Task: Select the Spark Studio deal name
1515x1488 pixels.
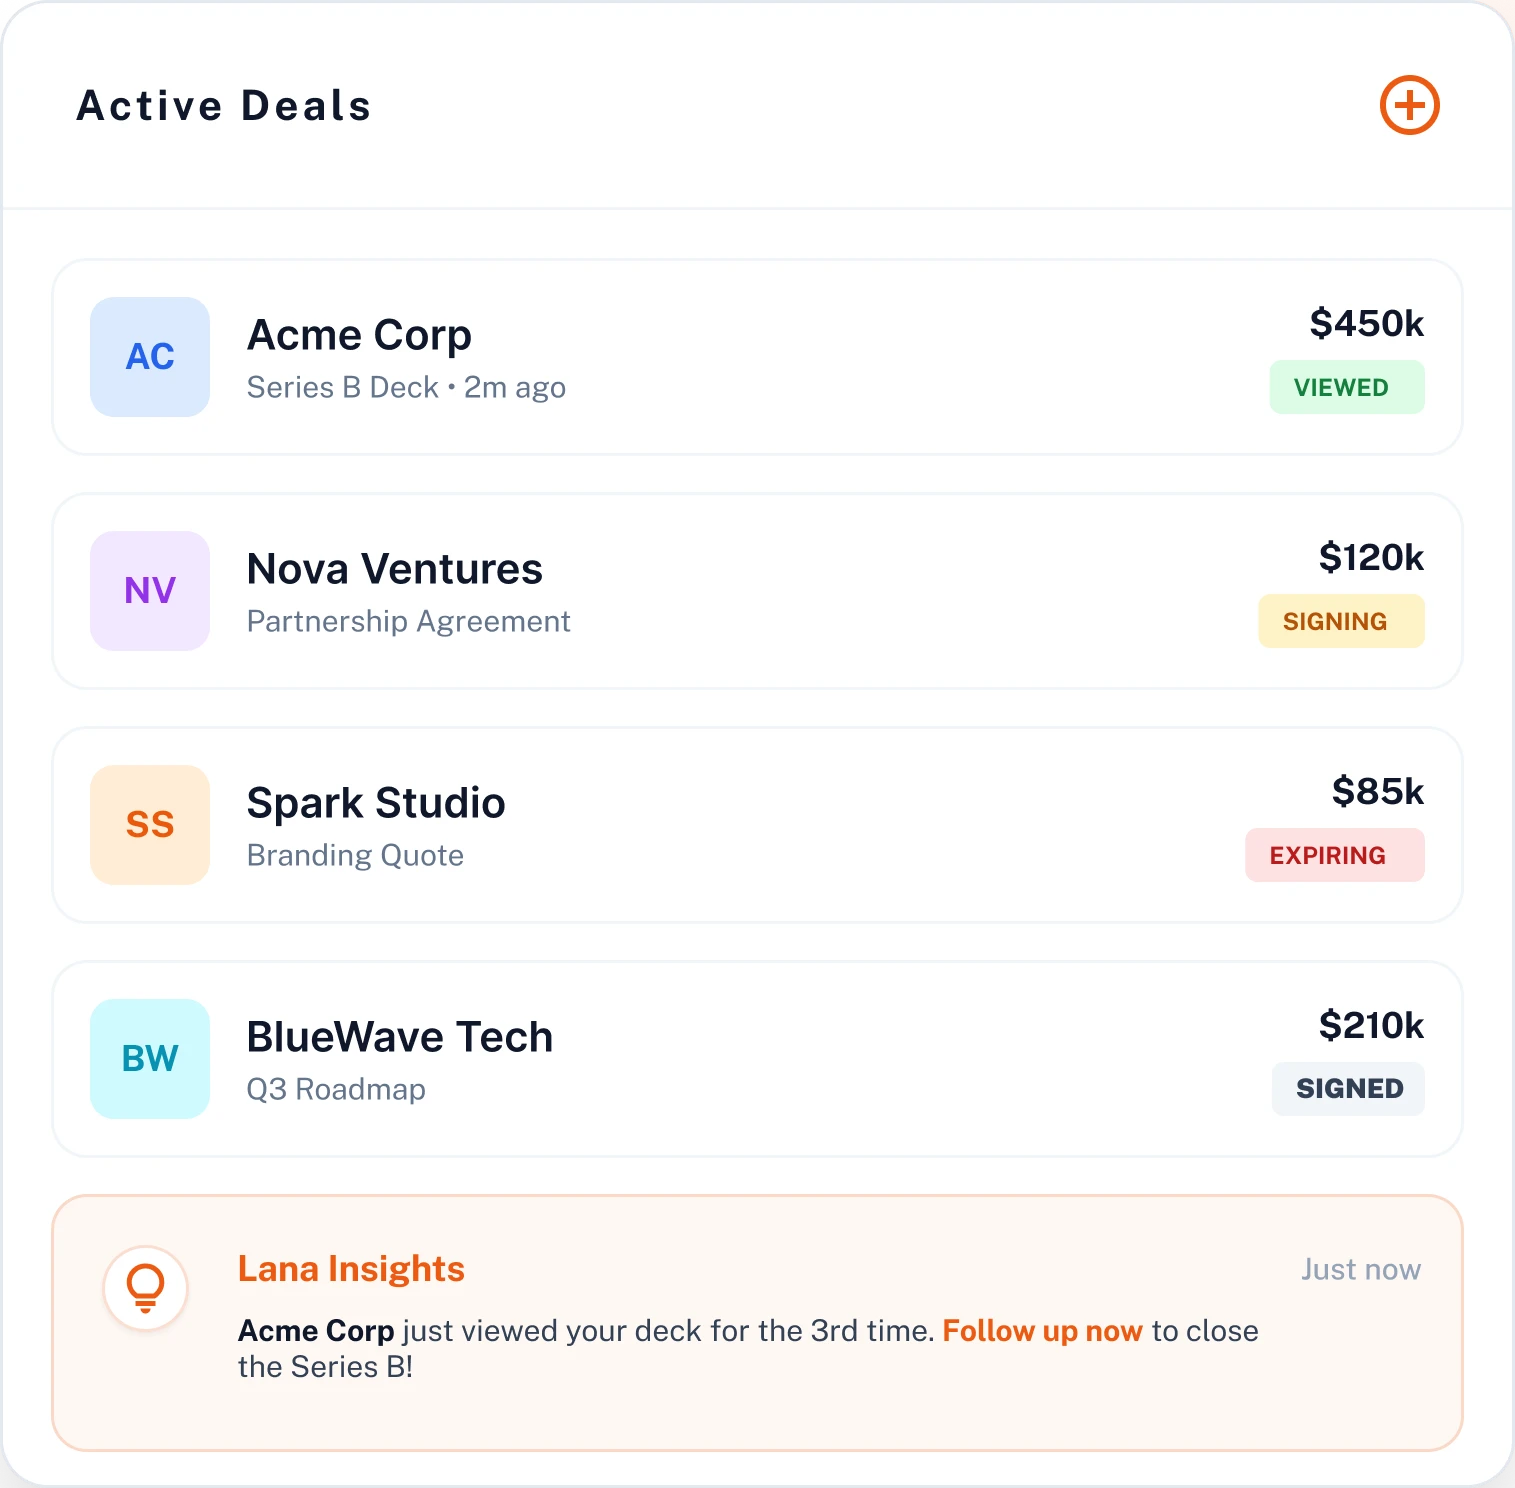Action: pos(376,803)
